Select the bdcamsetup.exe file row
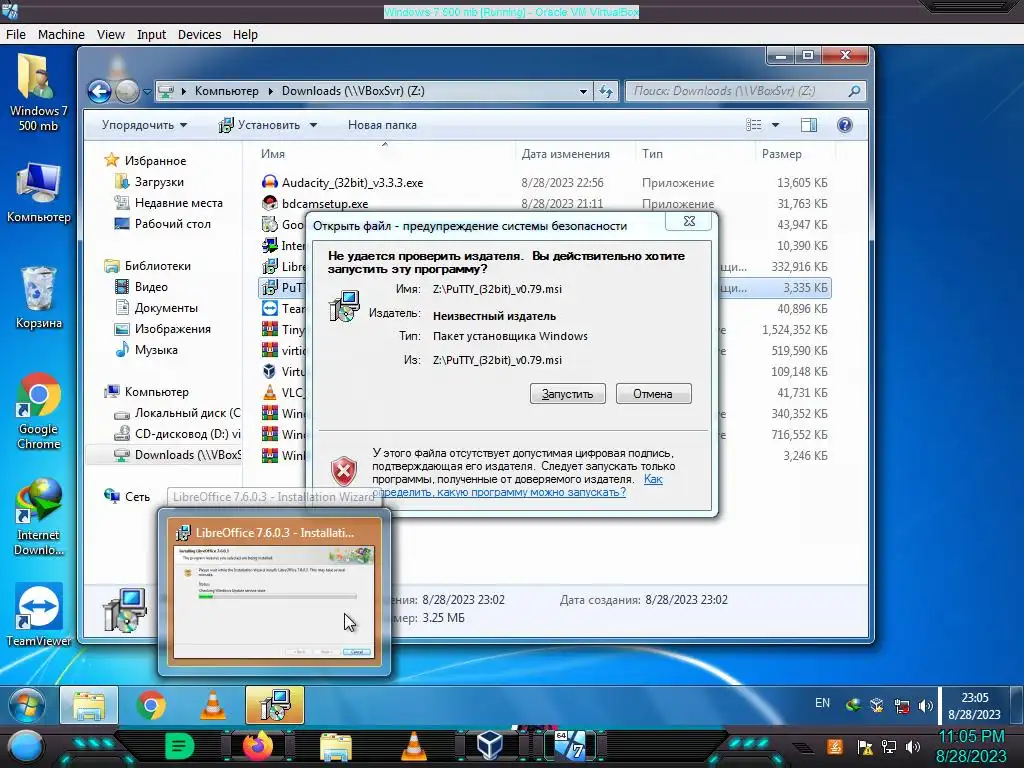This screenshot has width=1024, height=768. (545, 204)
